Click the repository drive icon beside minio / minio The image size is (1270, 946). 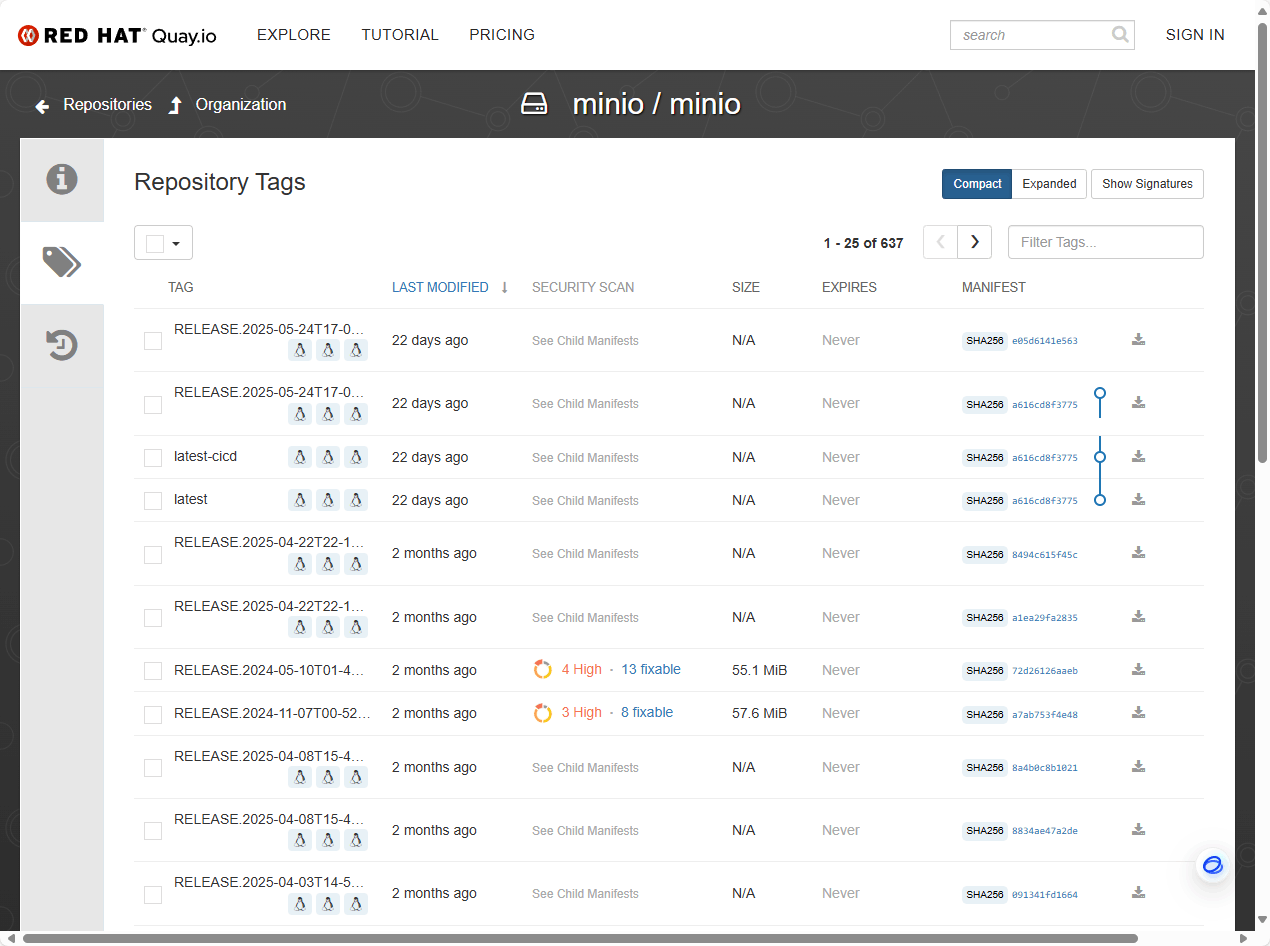[535, 104]
